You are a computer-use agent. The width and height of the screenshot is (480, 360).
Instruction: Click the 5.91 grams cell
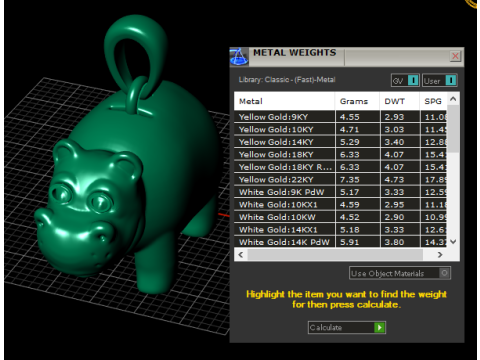pos(357,242)
